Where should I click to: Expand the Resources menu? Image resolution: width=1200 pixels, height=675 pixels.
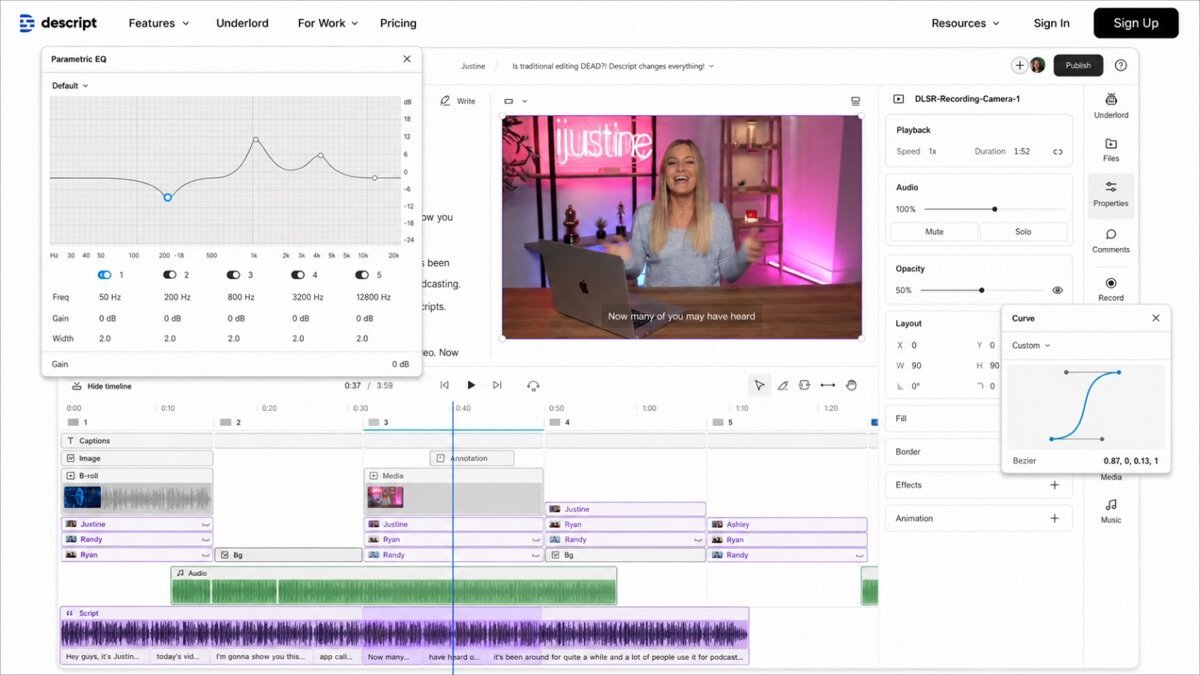[x=965, y=23]
